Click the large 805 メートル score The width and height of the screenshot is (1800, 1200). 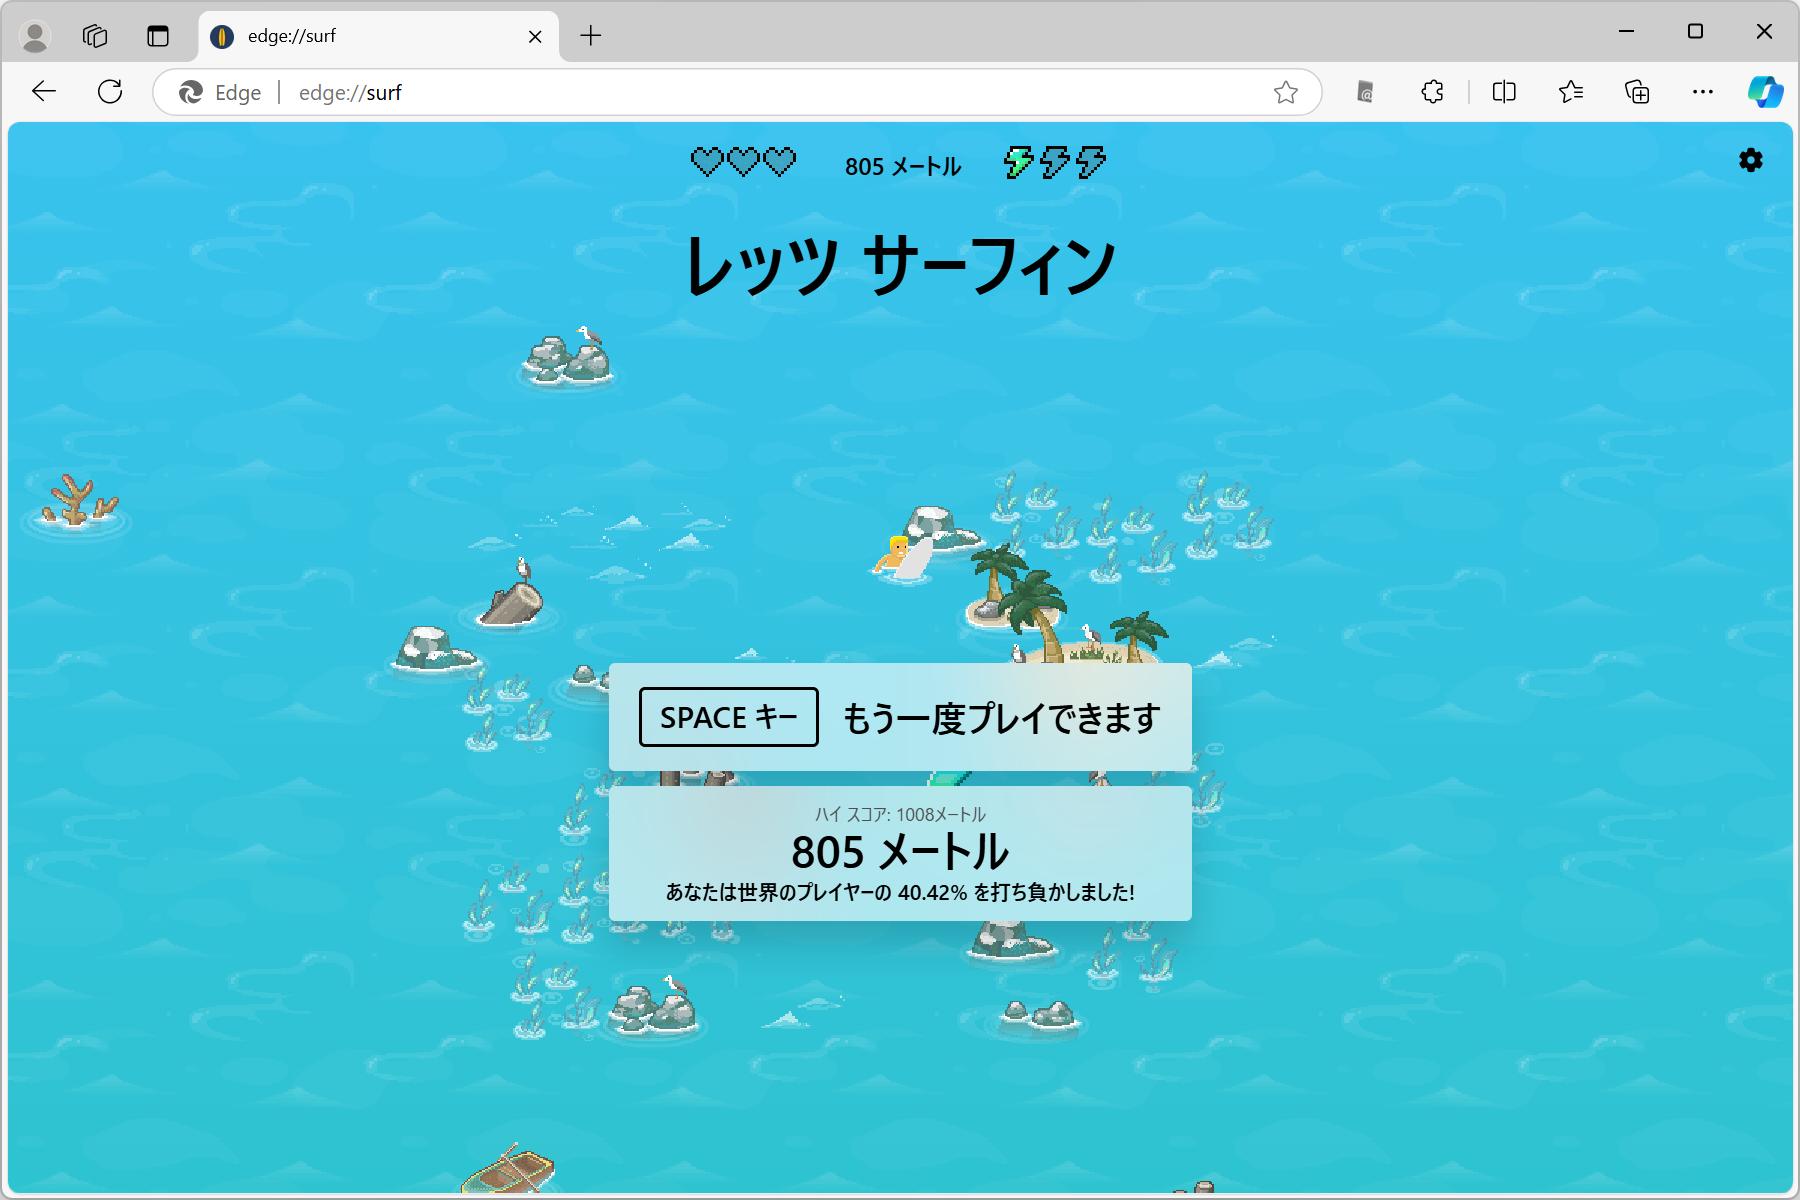click(x=900, y=852)
